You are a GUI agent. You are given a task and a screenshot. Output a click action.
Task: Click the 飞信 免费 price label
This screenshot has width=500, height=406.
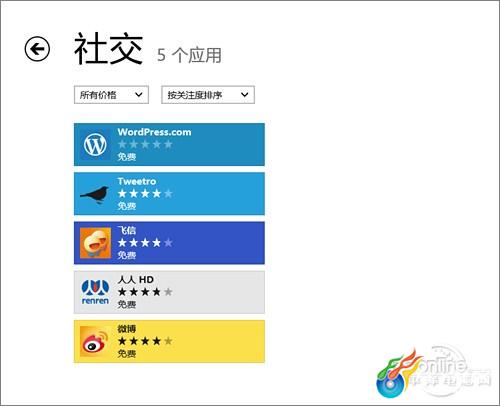pos(127,255)
